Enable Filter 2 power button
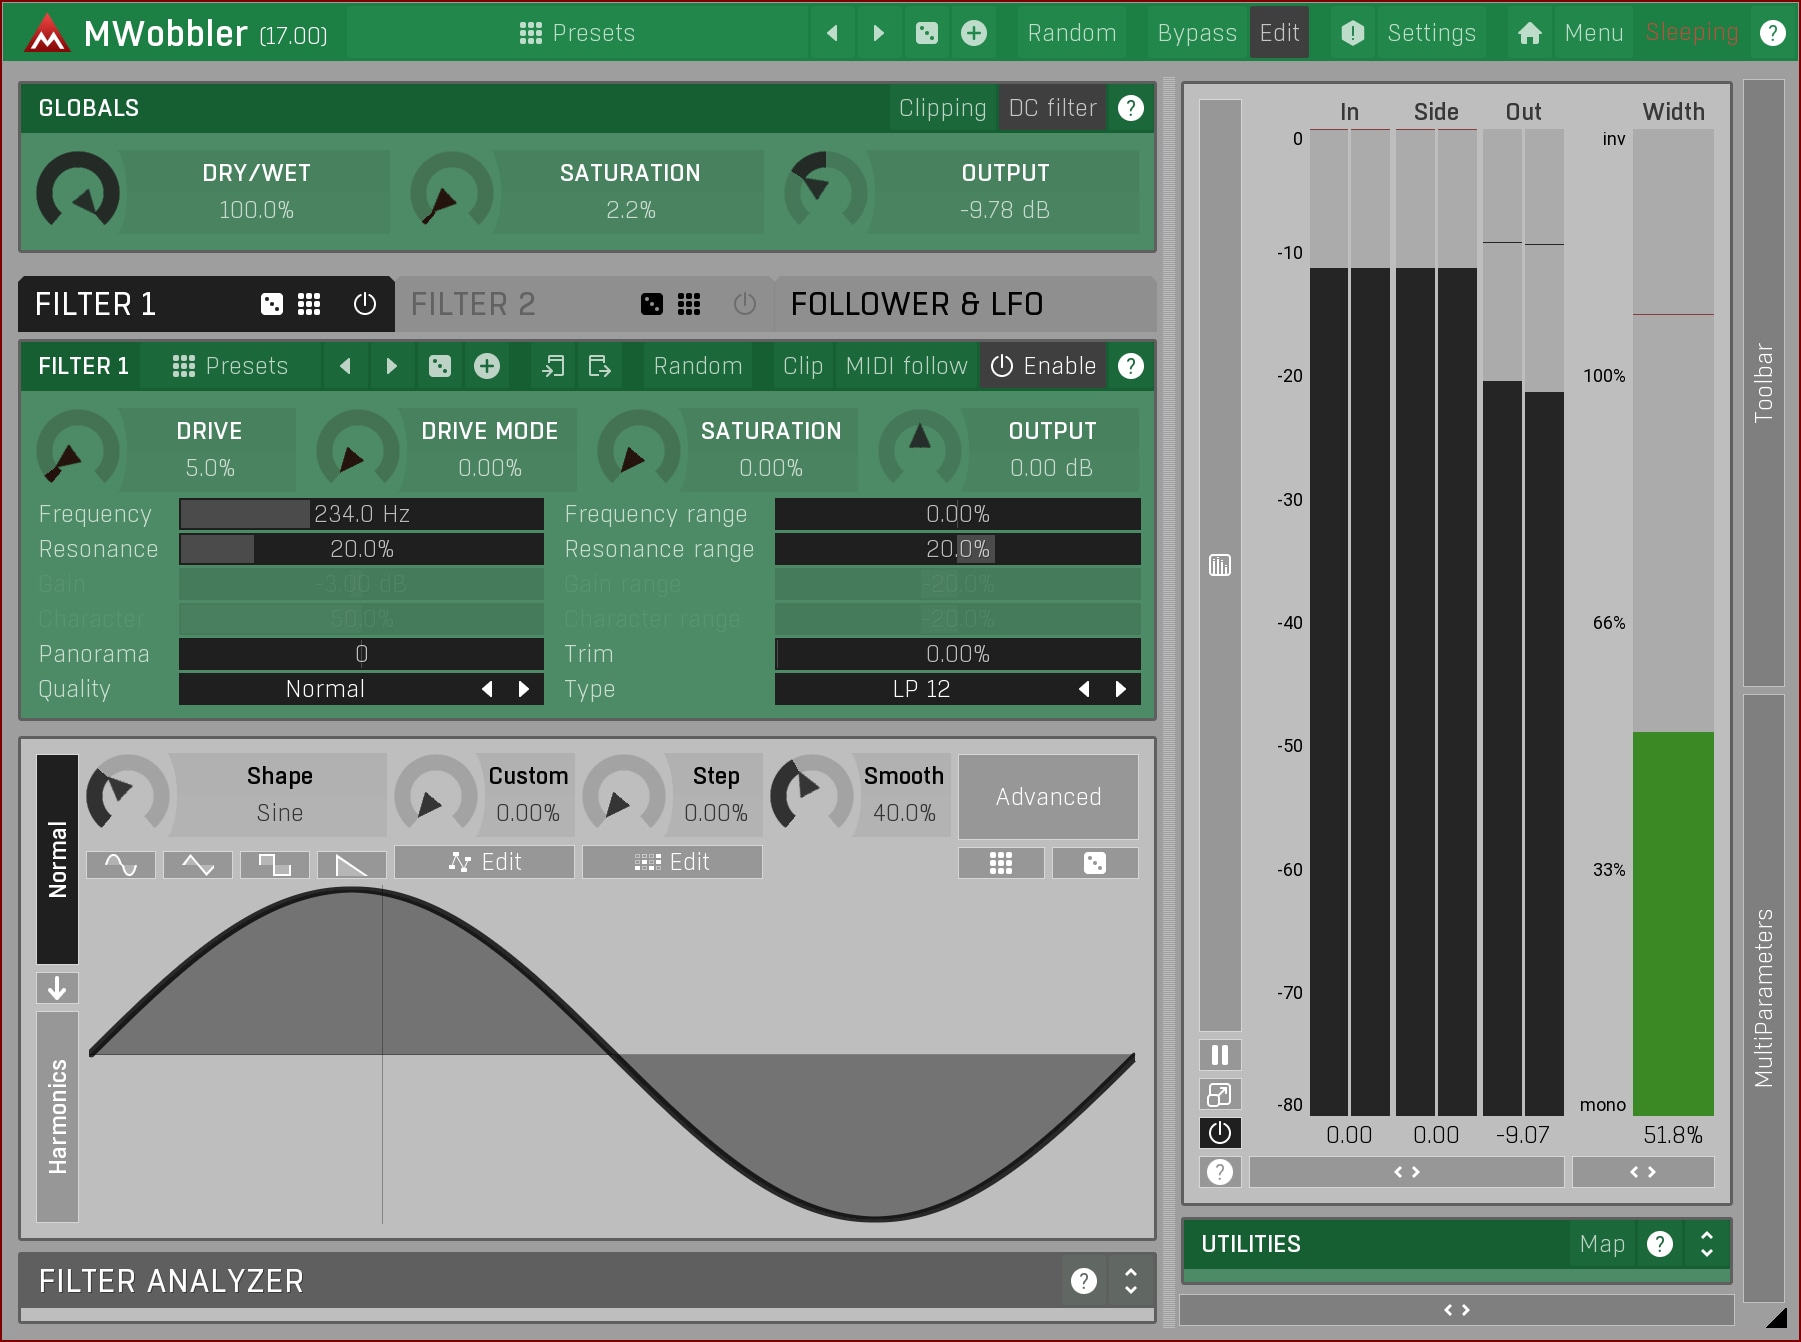Image resolution: width=1801 pixels, height=1342 pixels. (x=744, y=304)
